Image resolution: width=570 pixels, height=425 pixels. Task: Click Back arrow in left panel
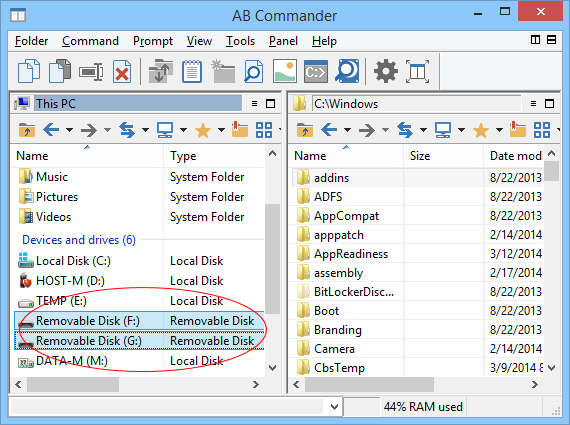(51, 129)
